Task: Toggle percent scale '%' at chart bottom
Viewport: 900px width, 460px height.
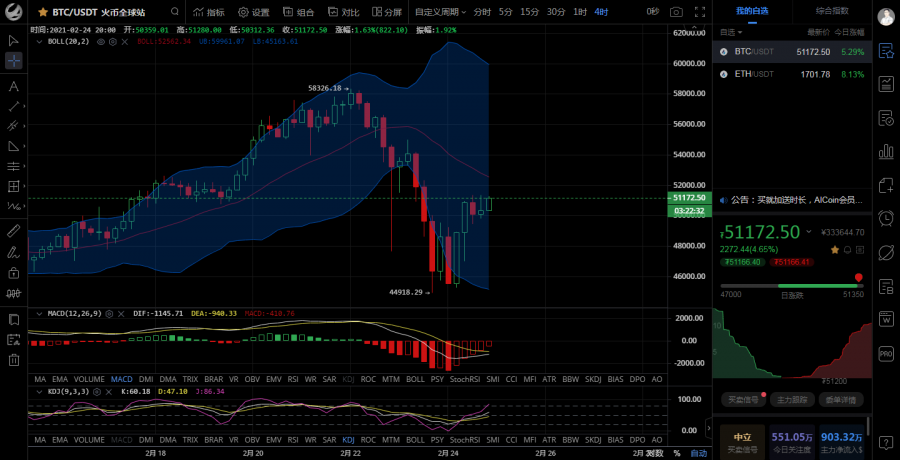Action: pyautogui.click(x=676, y=453)
